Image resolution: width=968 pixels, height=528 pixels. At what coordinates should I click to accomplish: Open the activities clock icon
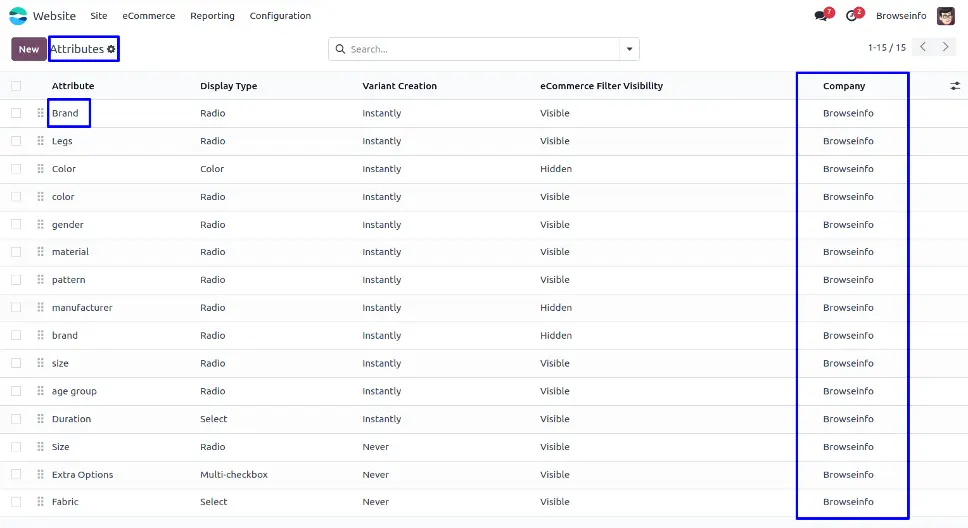click(x=852, y=16)
